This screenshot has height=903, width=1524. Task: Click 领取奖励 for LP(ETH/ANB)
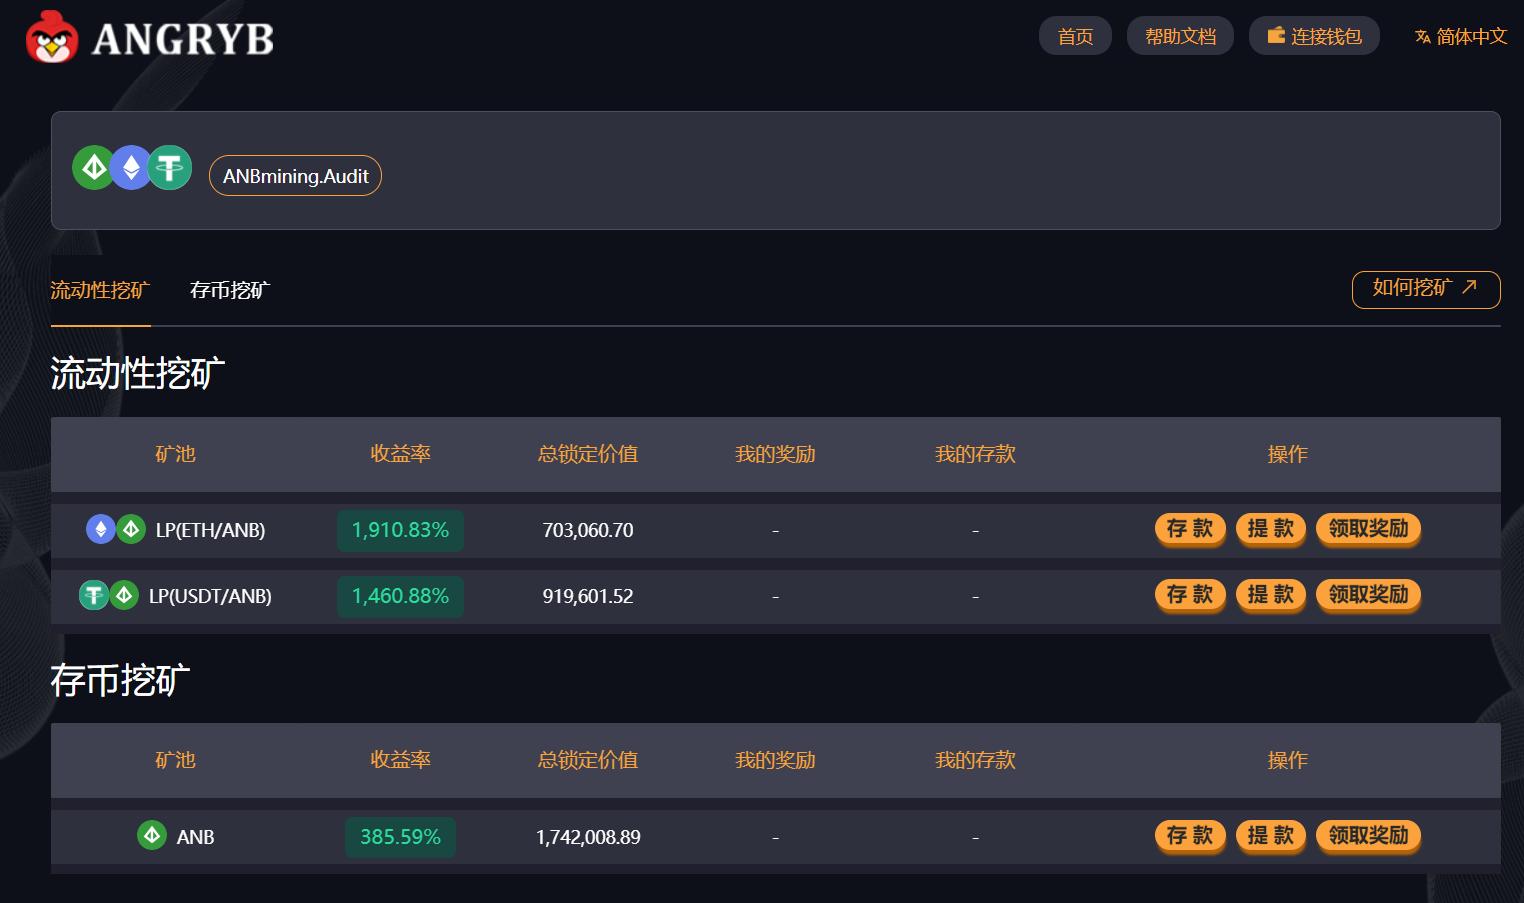click(1368, 528)
